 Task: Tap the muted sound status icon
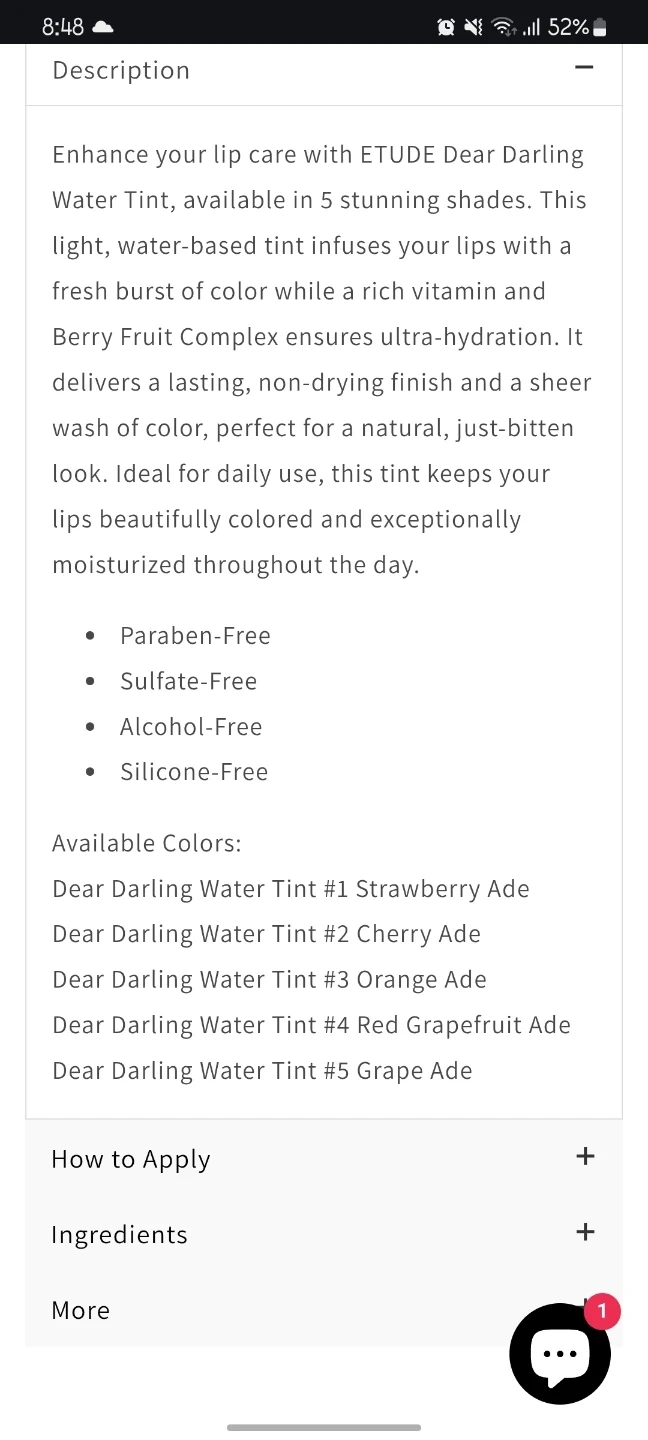tap(474, 27)
